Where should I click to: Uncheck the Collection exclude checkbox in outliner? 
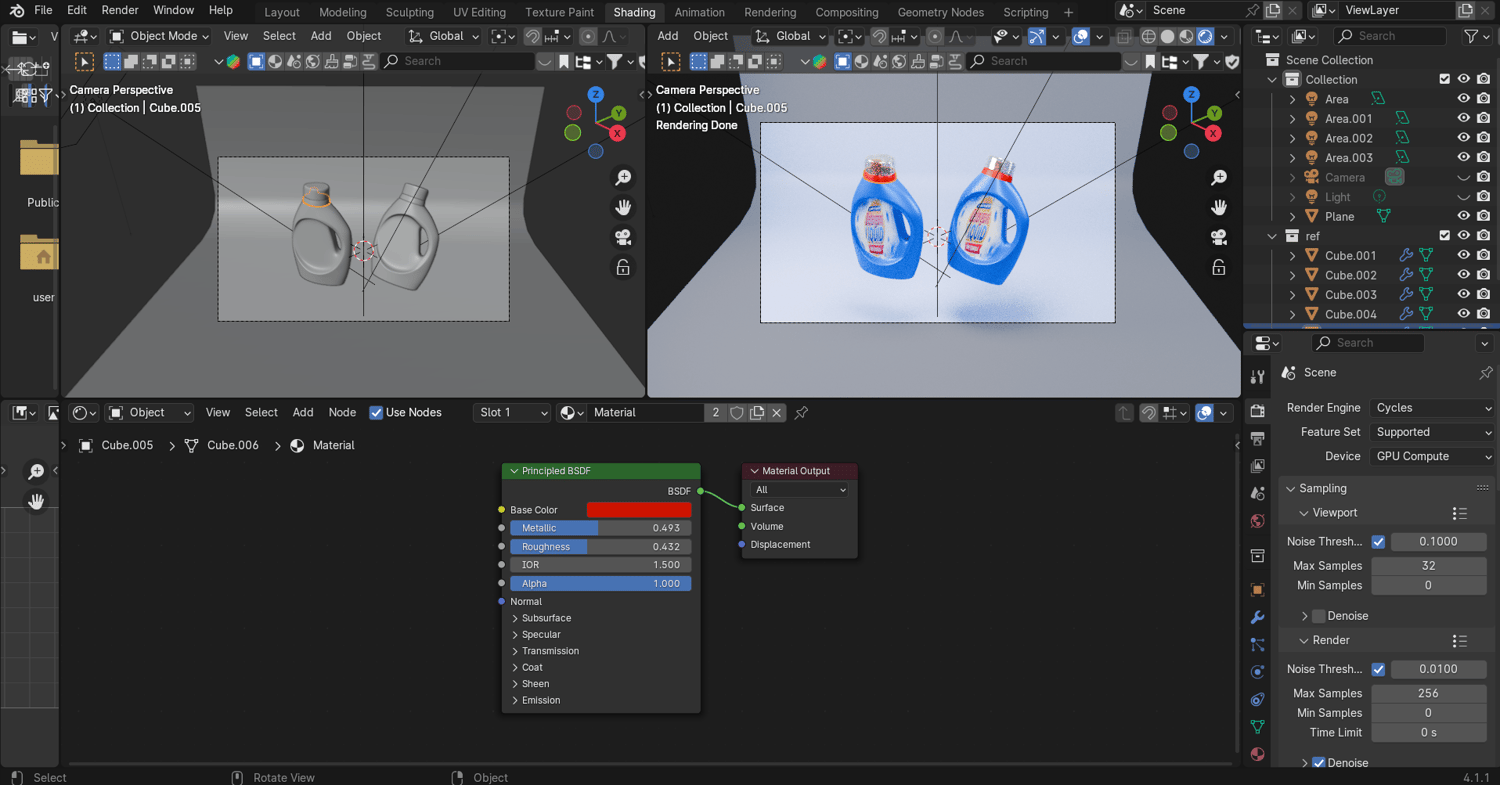pos(1444,79)
